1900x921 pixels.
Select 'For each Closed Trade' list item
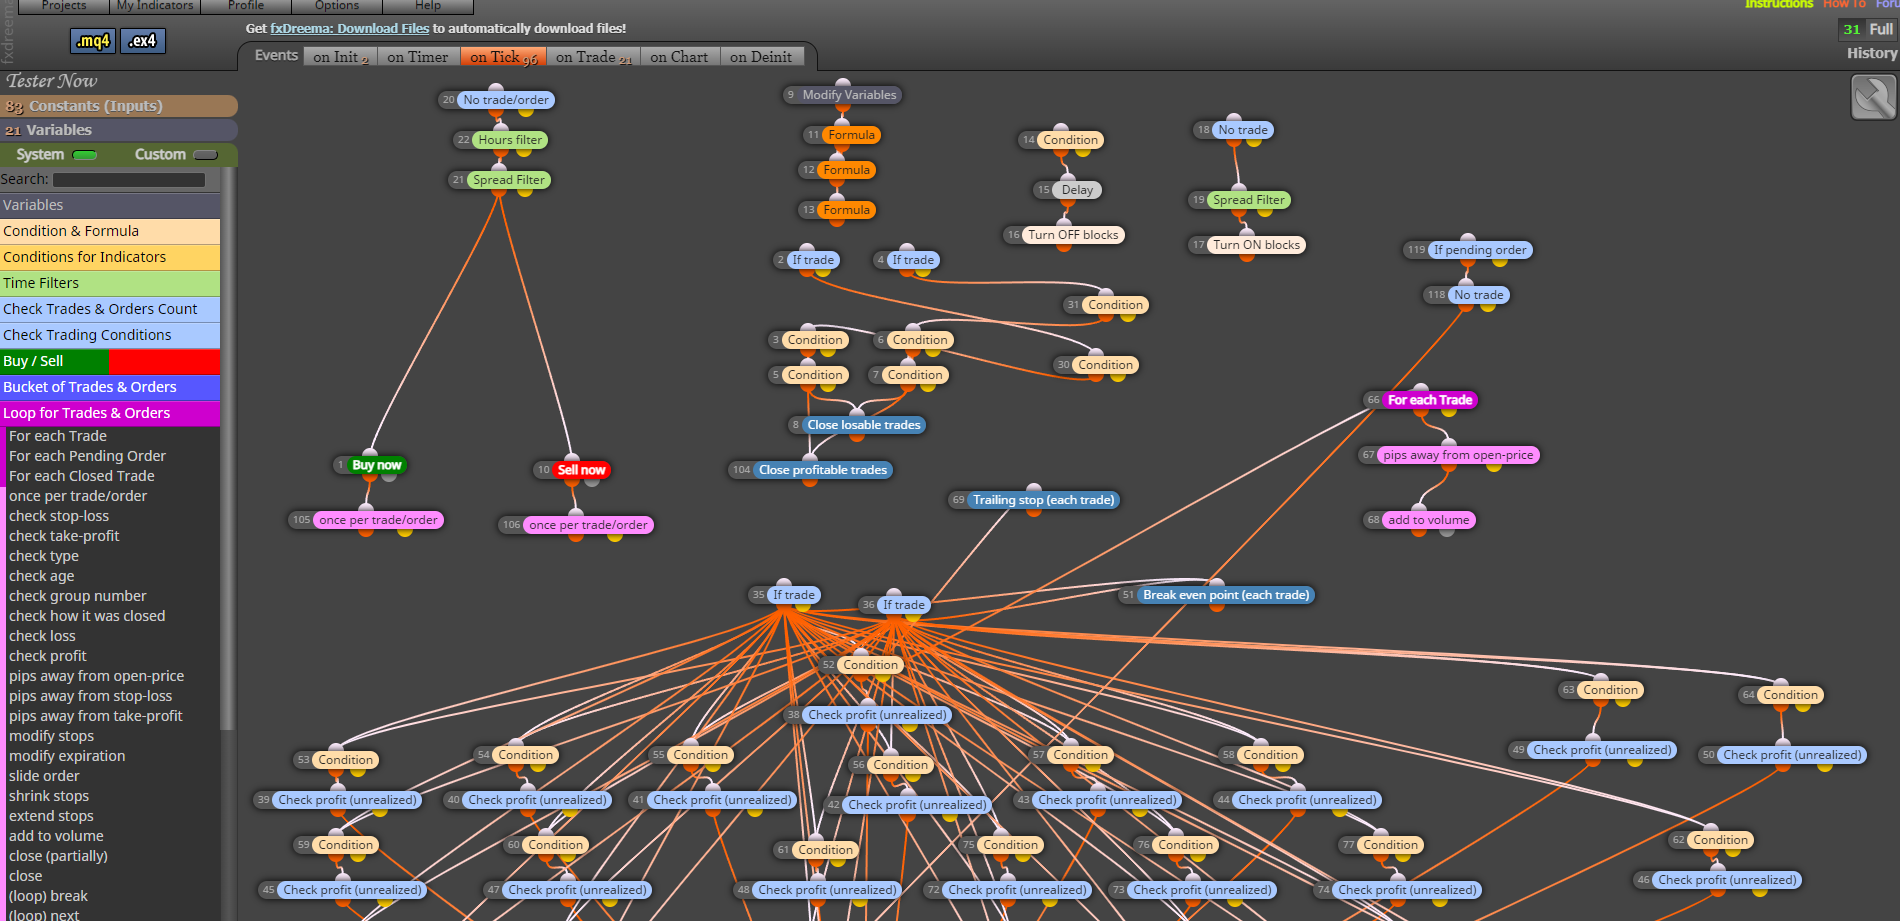82,476
